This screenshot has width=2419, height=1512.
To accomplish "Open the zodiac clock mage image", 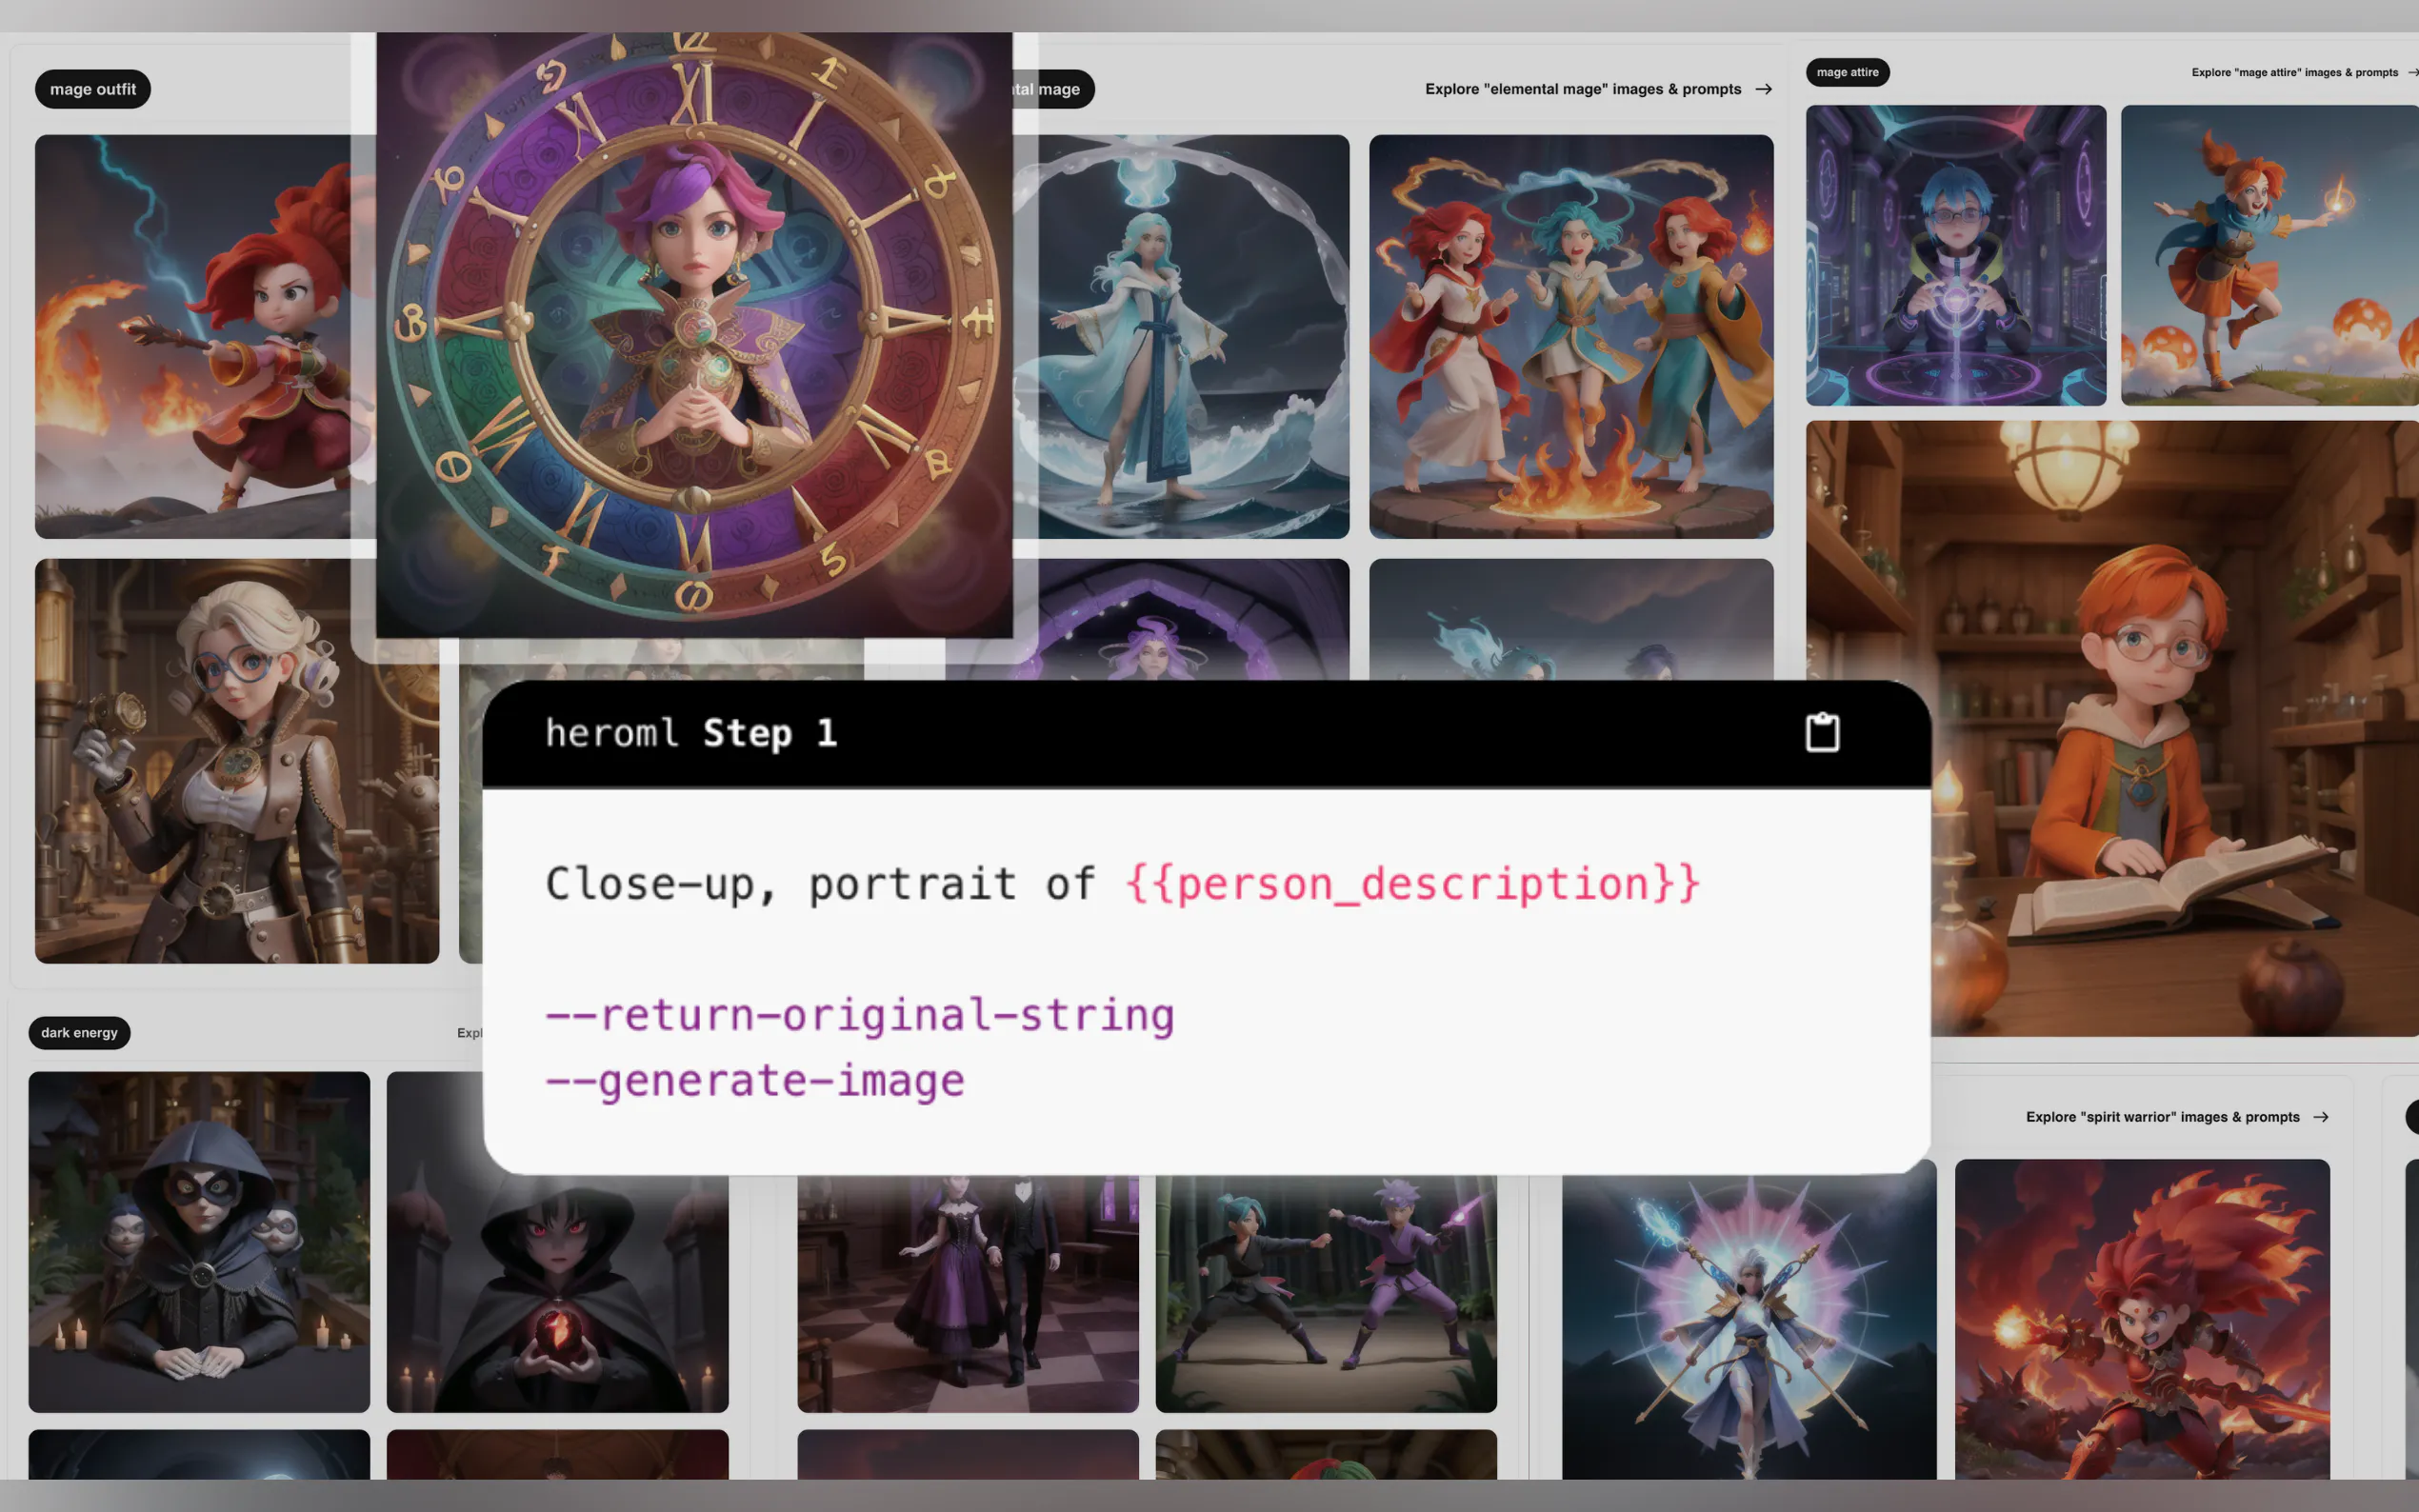I will [x=694, y=335].
